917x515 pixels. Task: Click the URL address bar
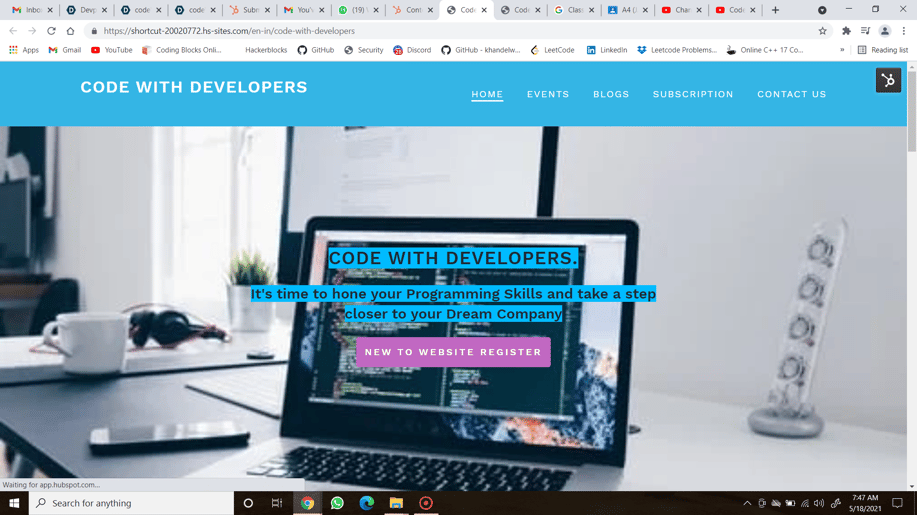click(x=450, y=31)
